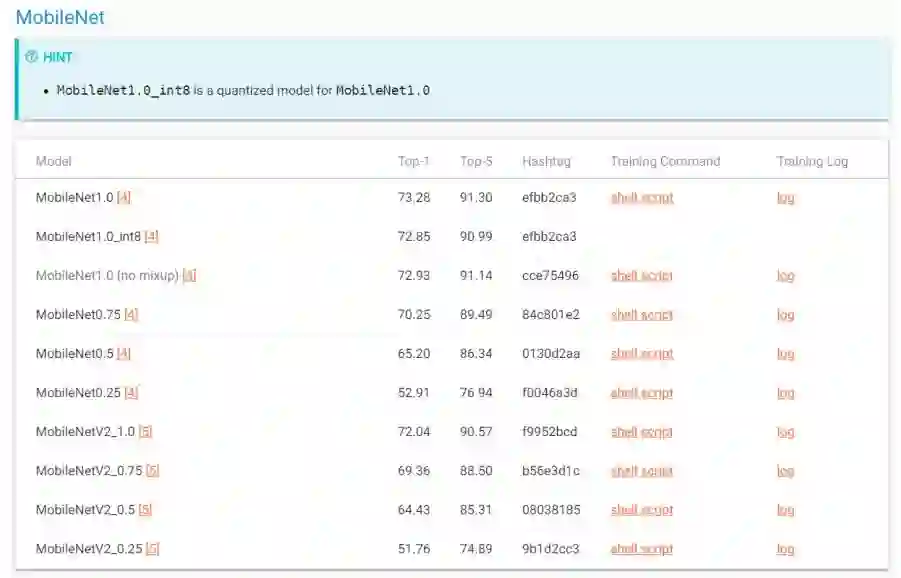Select the Top-5 value 90.99
This screenshot has height=578, width=901.
[x=476, y=237]
